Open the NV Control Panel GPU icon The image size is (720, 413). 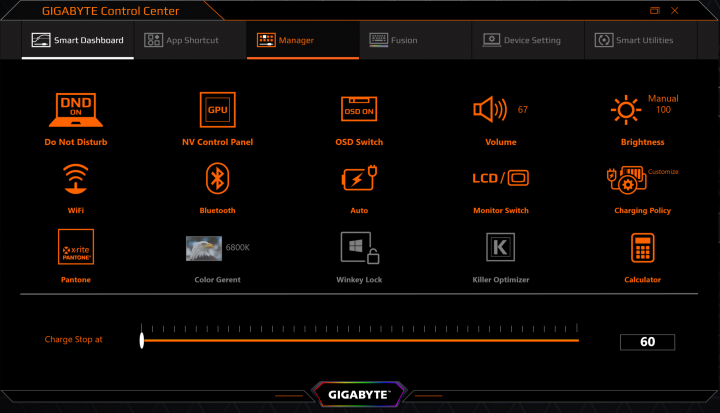[218, 109]
